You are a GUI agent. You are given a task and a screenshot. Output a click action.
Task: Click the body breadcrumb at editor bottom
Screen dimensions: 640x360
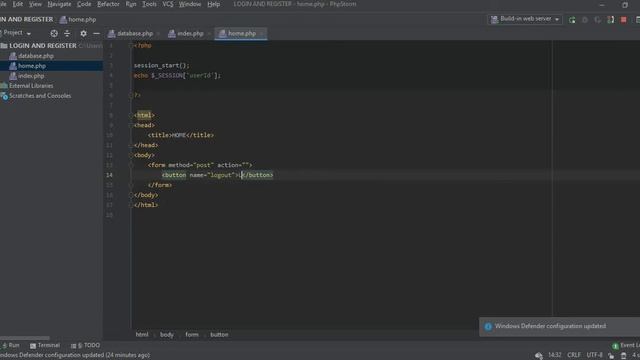point(167,335)
